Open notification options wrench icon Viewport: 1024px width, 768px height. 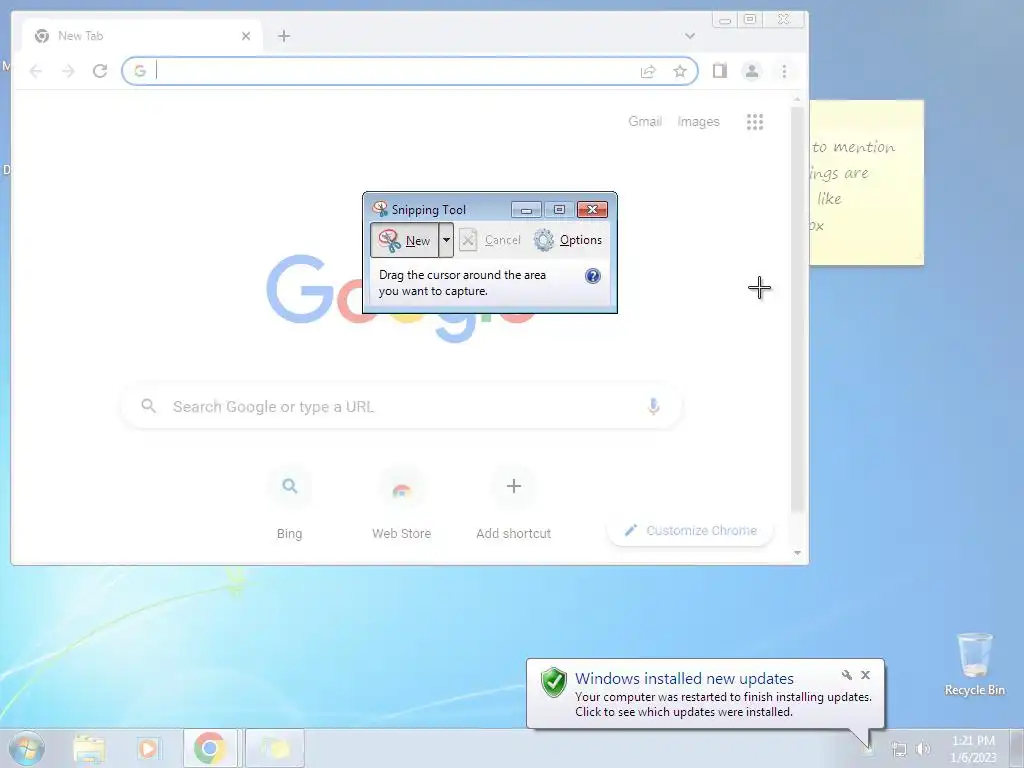pos(847,675)
